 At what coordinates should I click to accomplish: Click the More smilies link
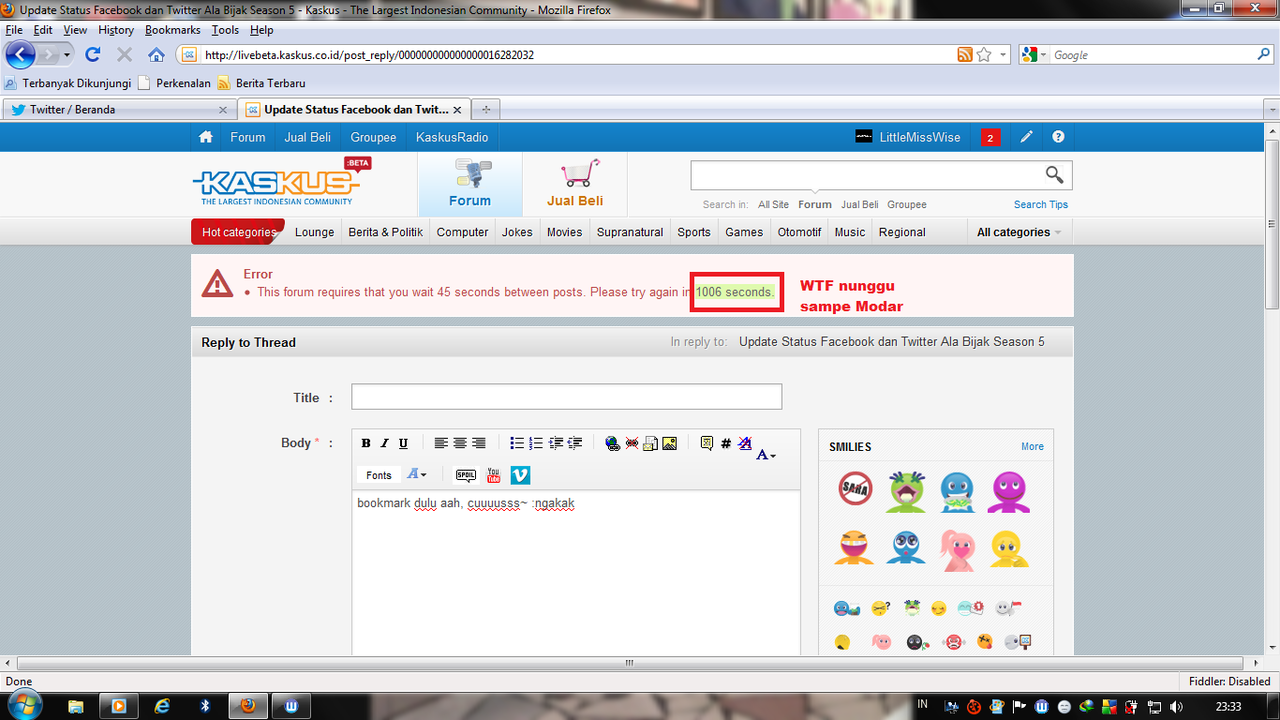point(1032,447)
